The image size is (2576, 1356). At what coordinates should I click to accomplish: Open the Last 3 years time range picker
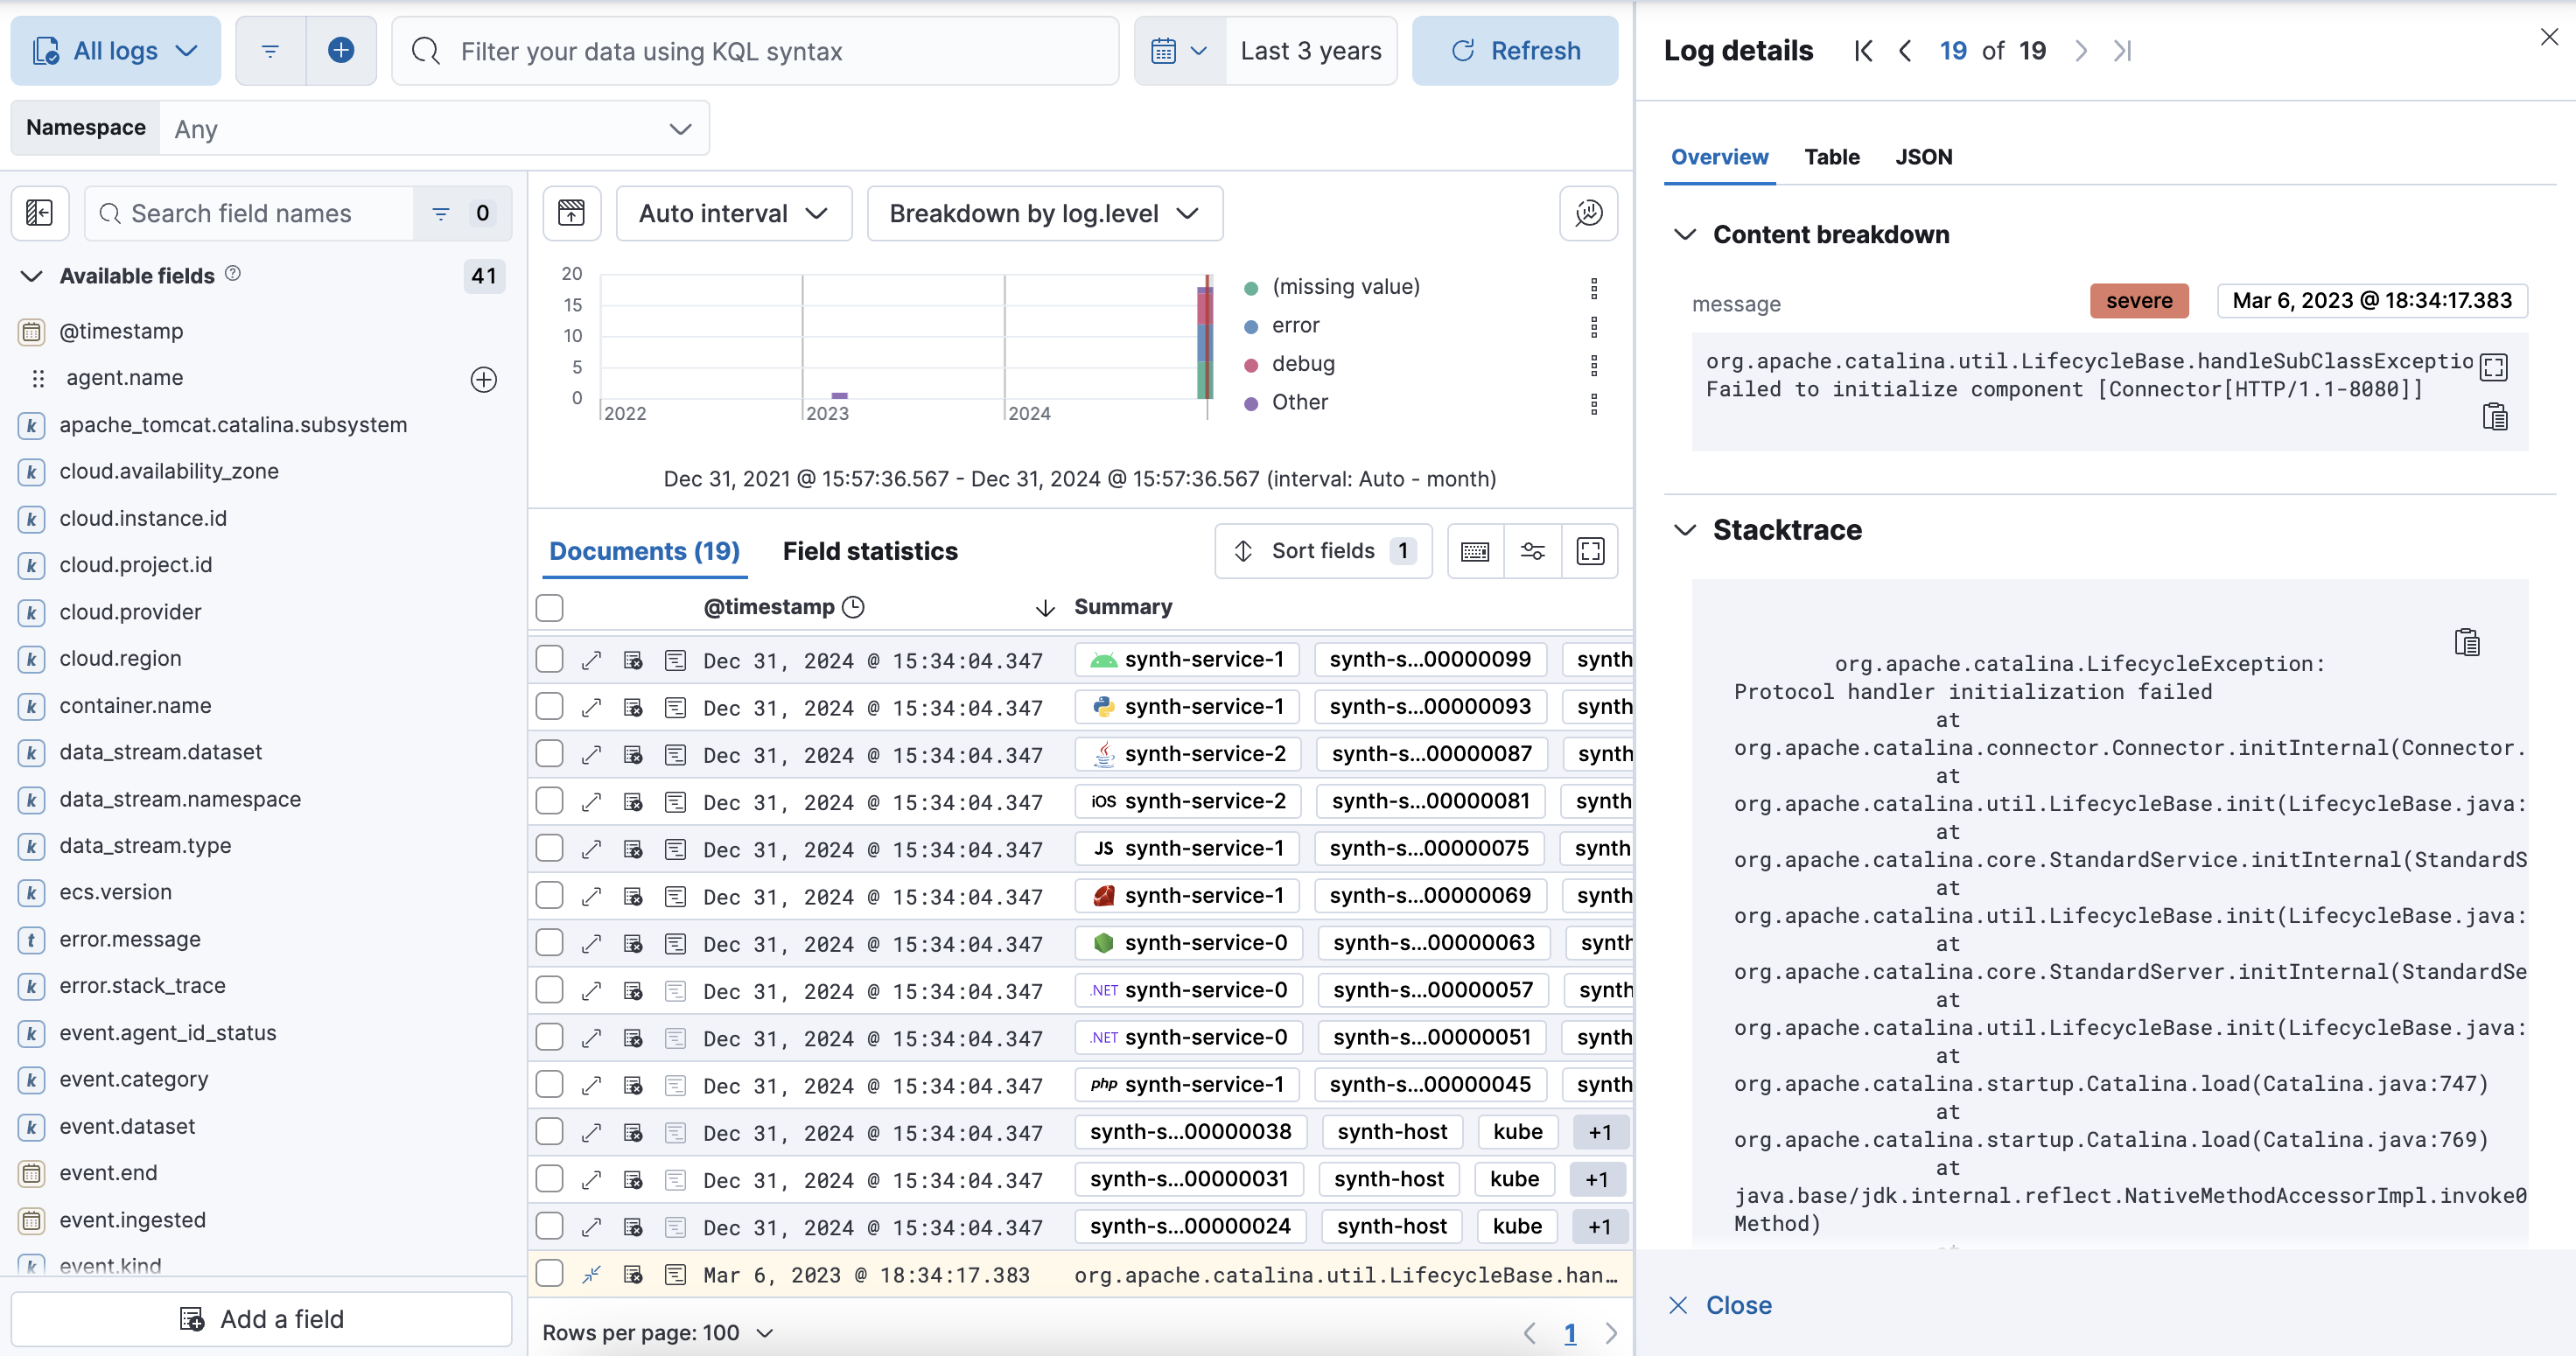click(1311, 51)
